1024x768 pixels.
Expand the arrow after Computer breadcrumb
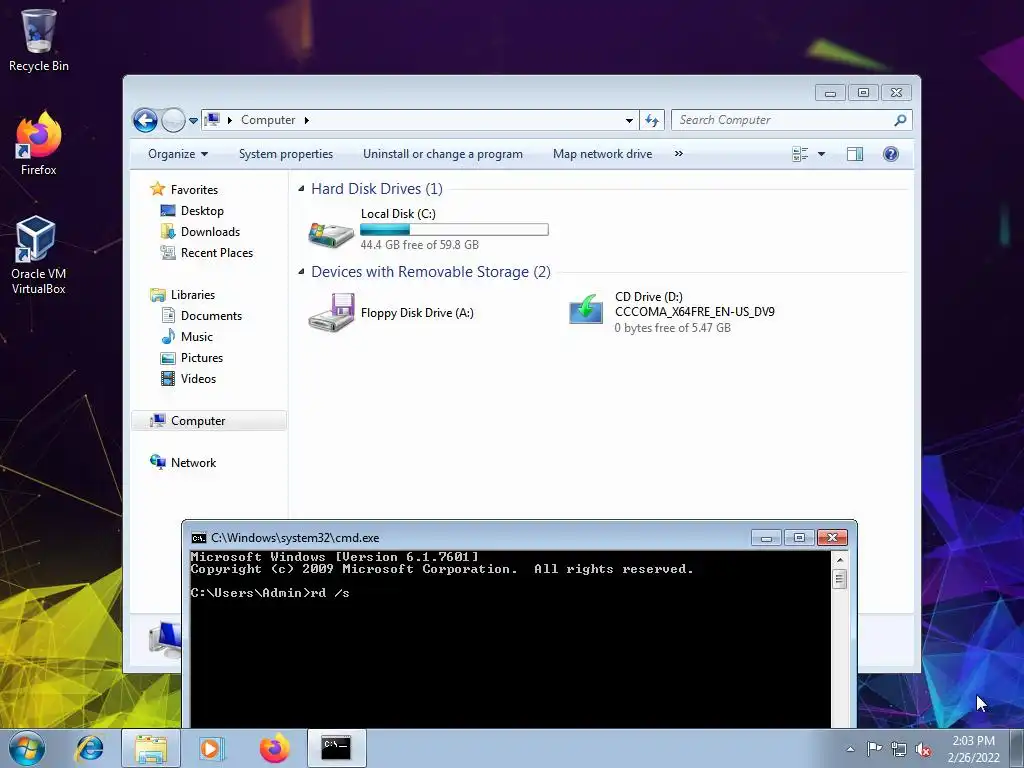(306, 120)
